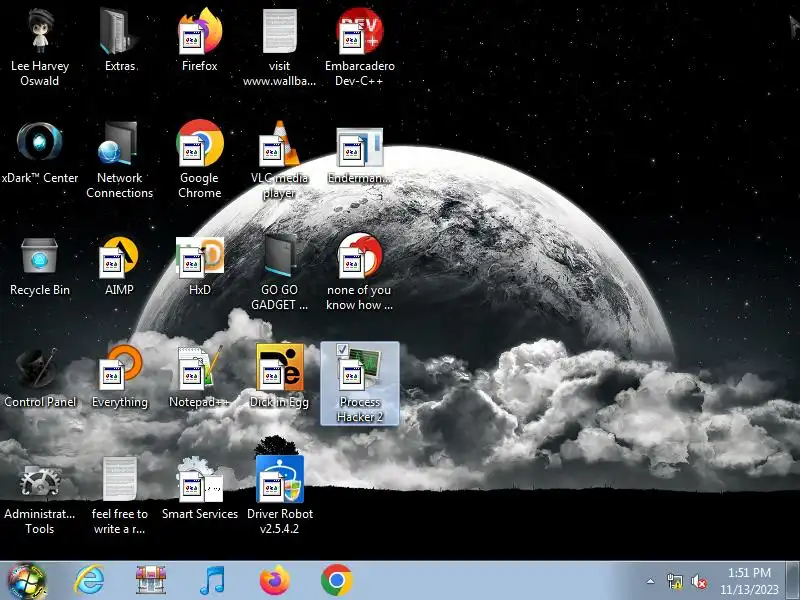Open the muted volume tray icon
Screen dimensions: 800x600
click(x=699, y=581)
